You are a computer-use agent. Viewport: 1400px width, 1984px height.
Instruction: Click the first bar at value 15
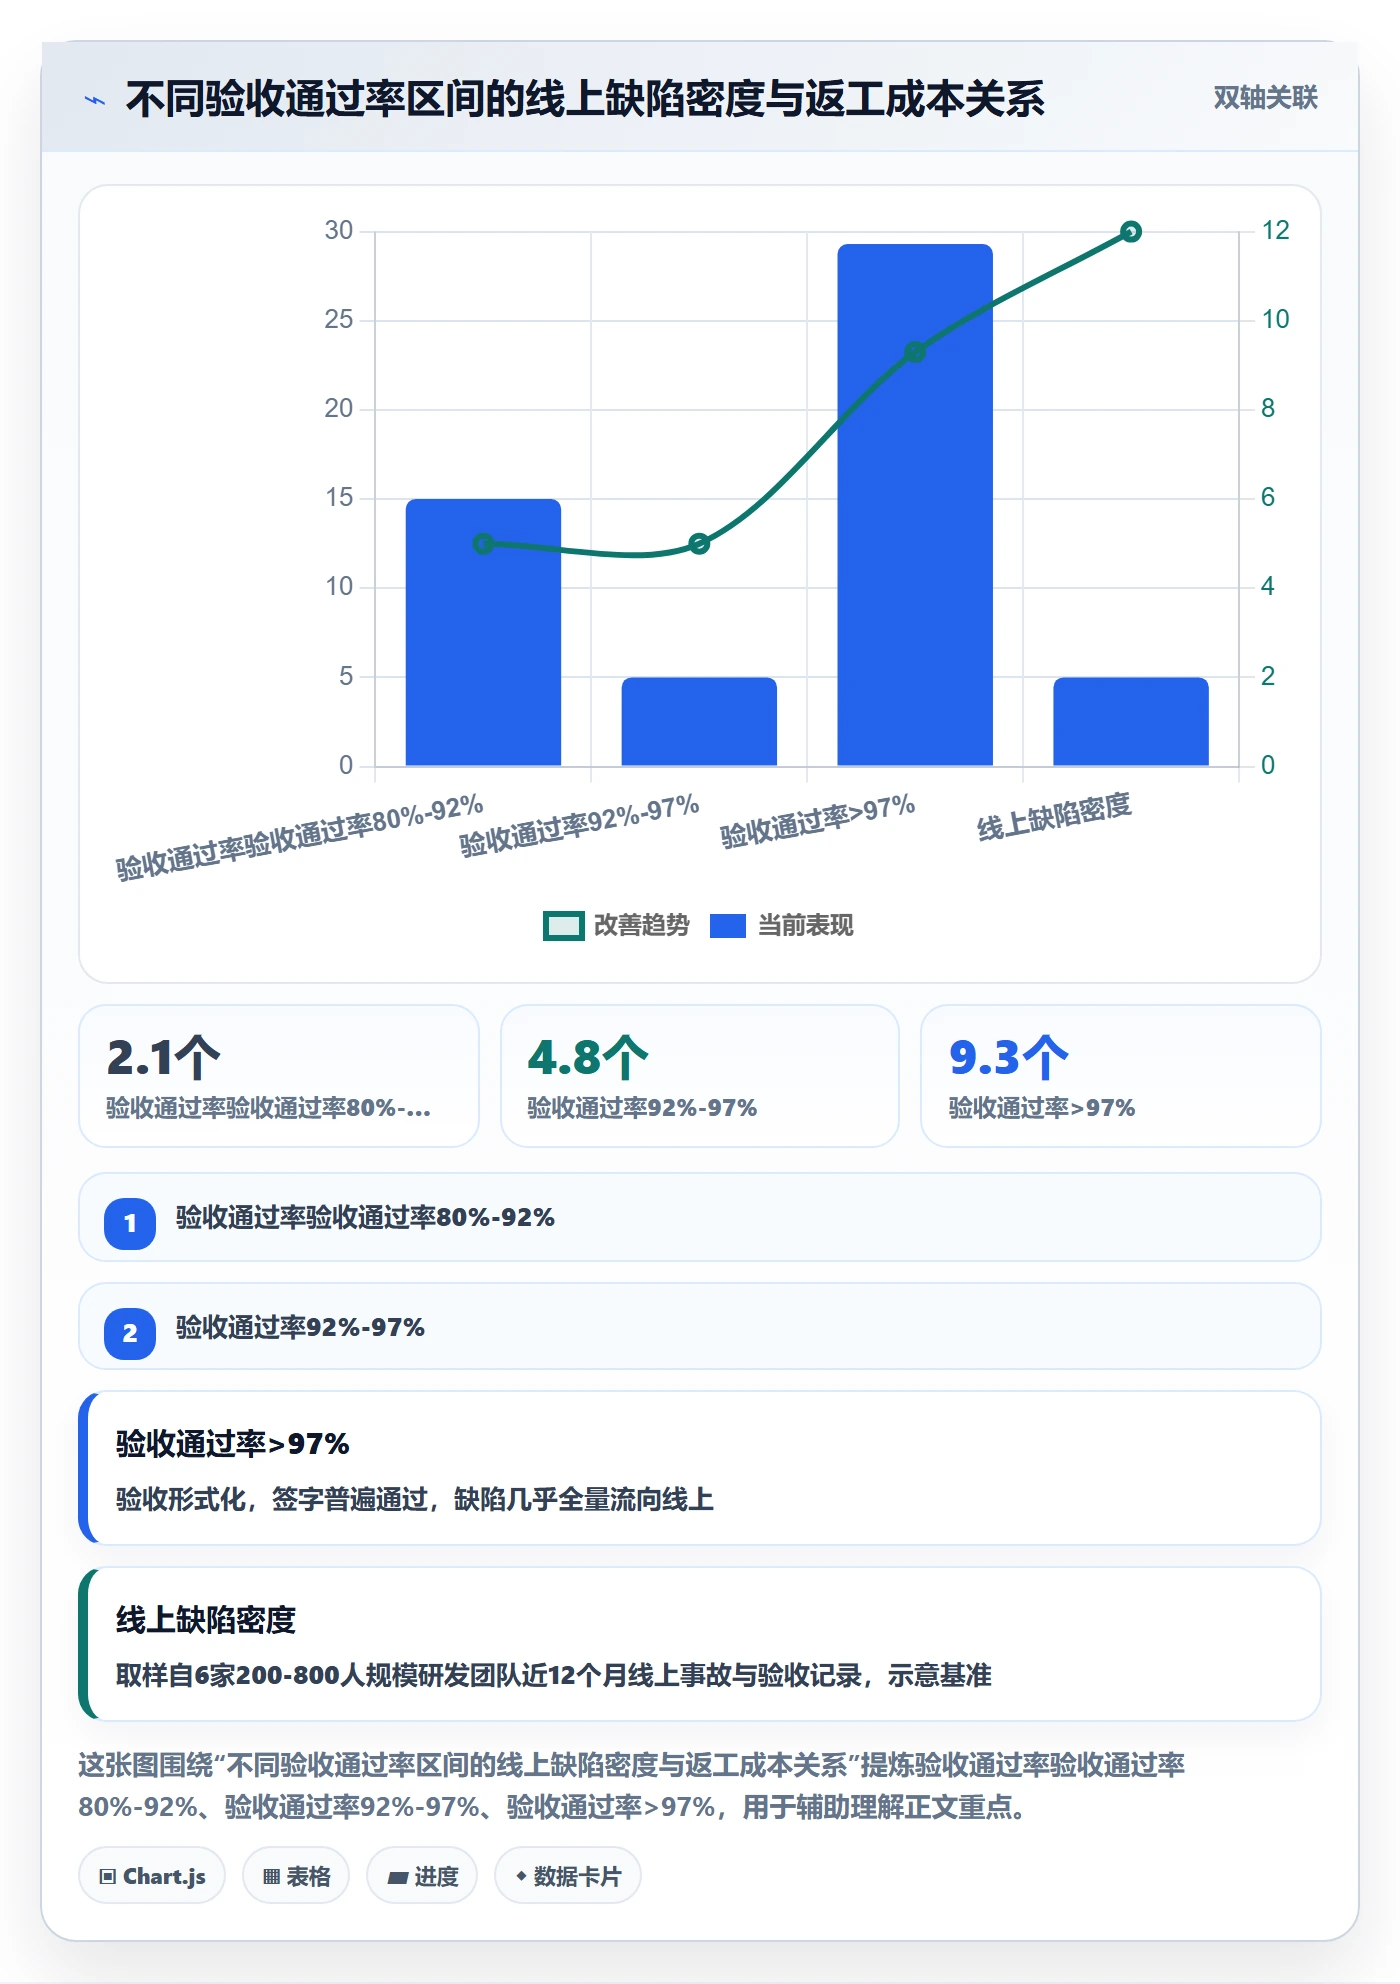[483, 632]
